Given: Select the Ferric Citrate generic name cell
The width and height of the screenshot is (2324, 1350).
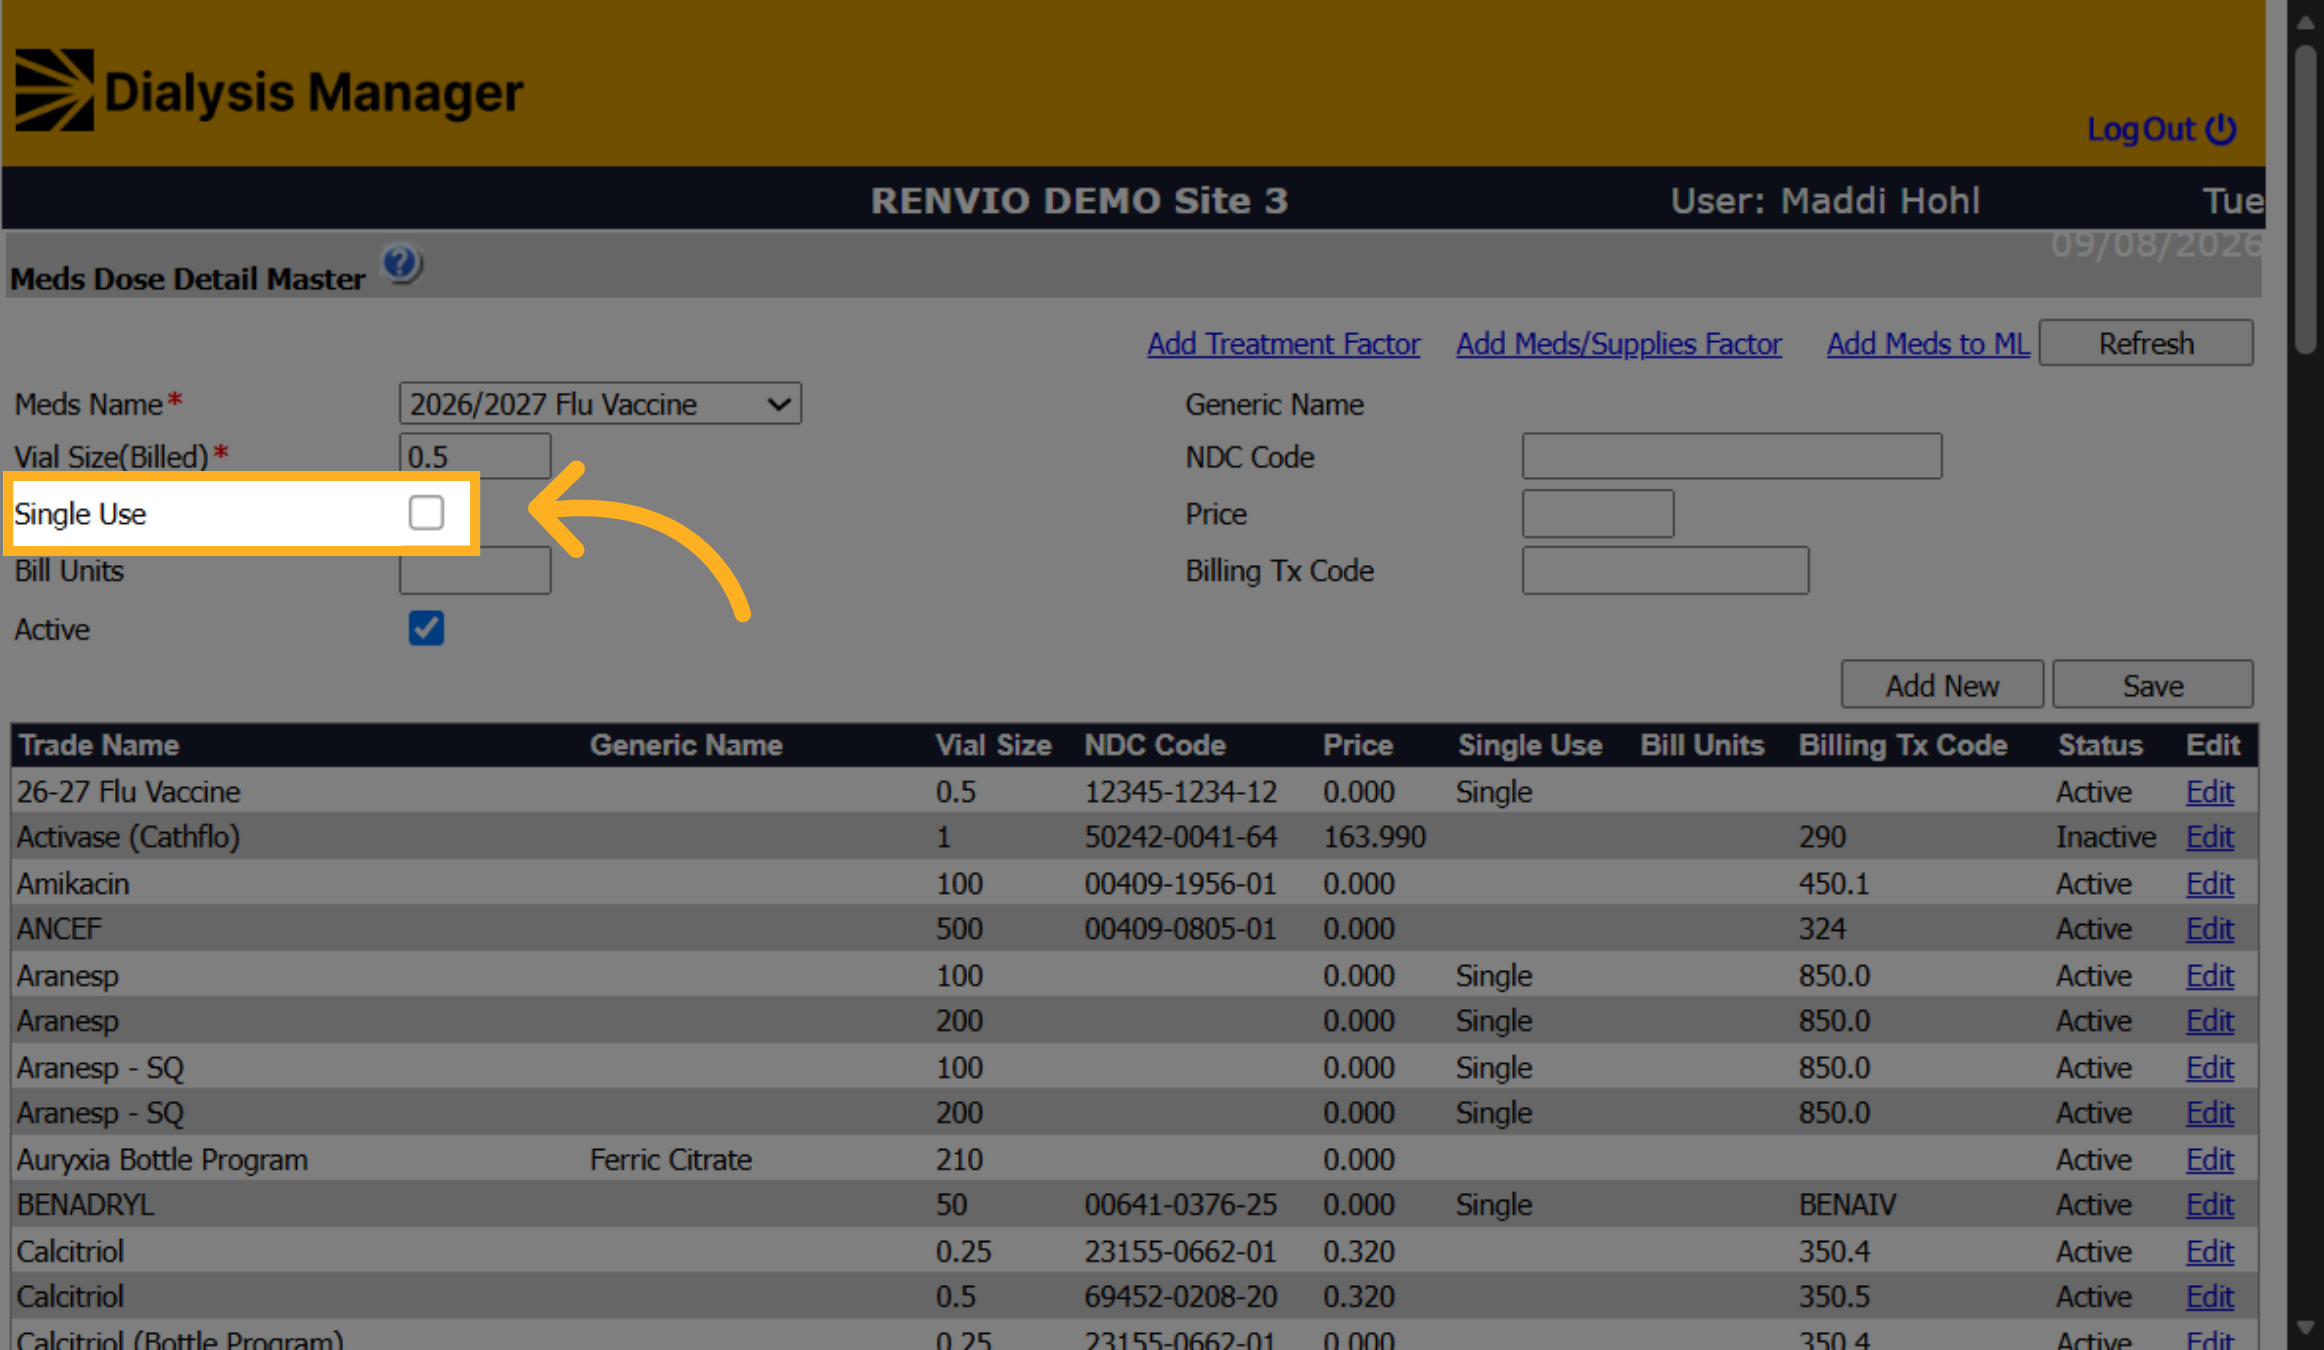Looking at the screenshot, I should click(x=671, y=1160).
